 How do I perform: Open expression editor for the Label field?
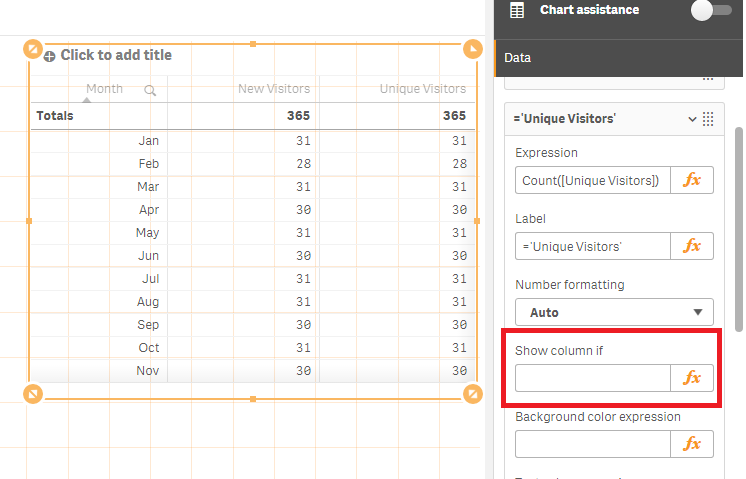pos(692,246)
